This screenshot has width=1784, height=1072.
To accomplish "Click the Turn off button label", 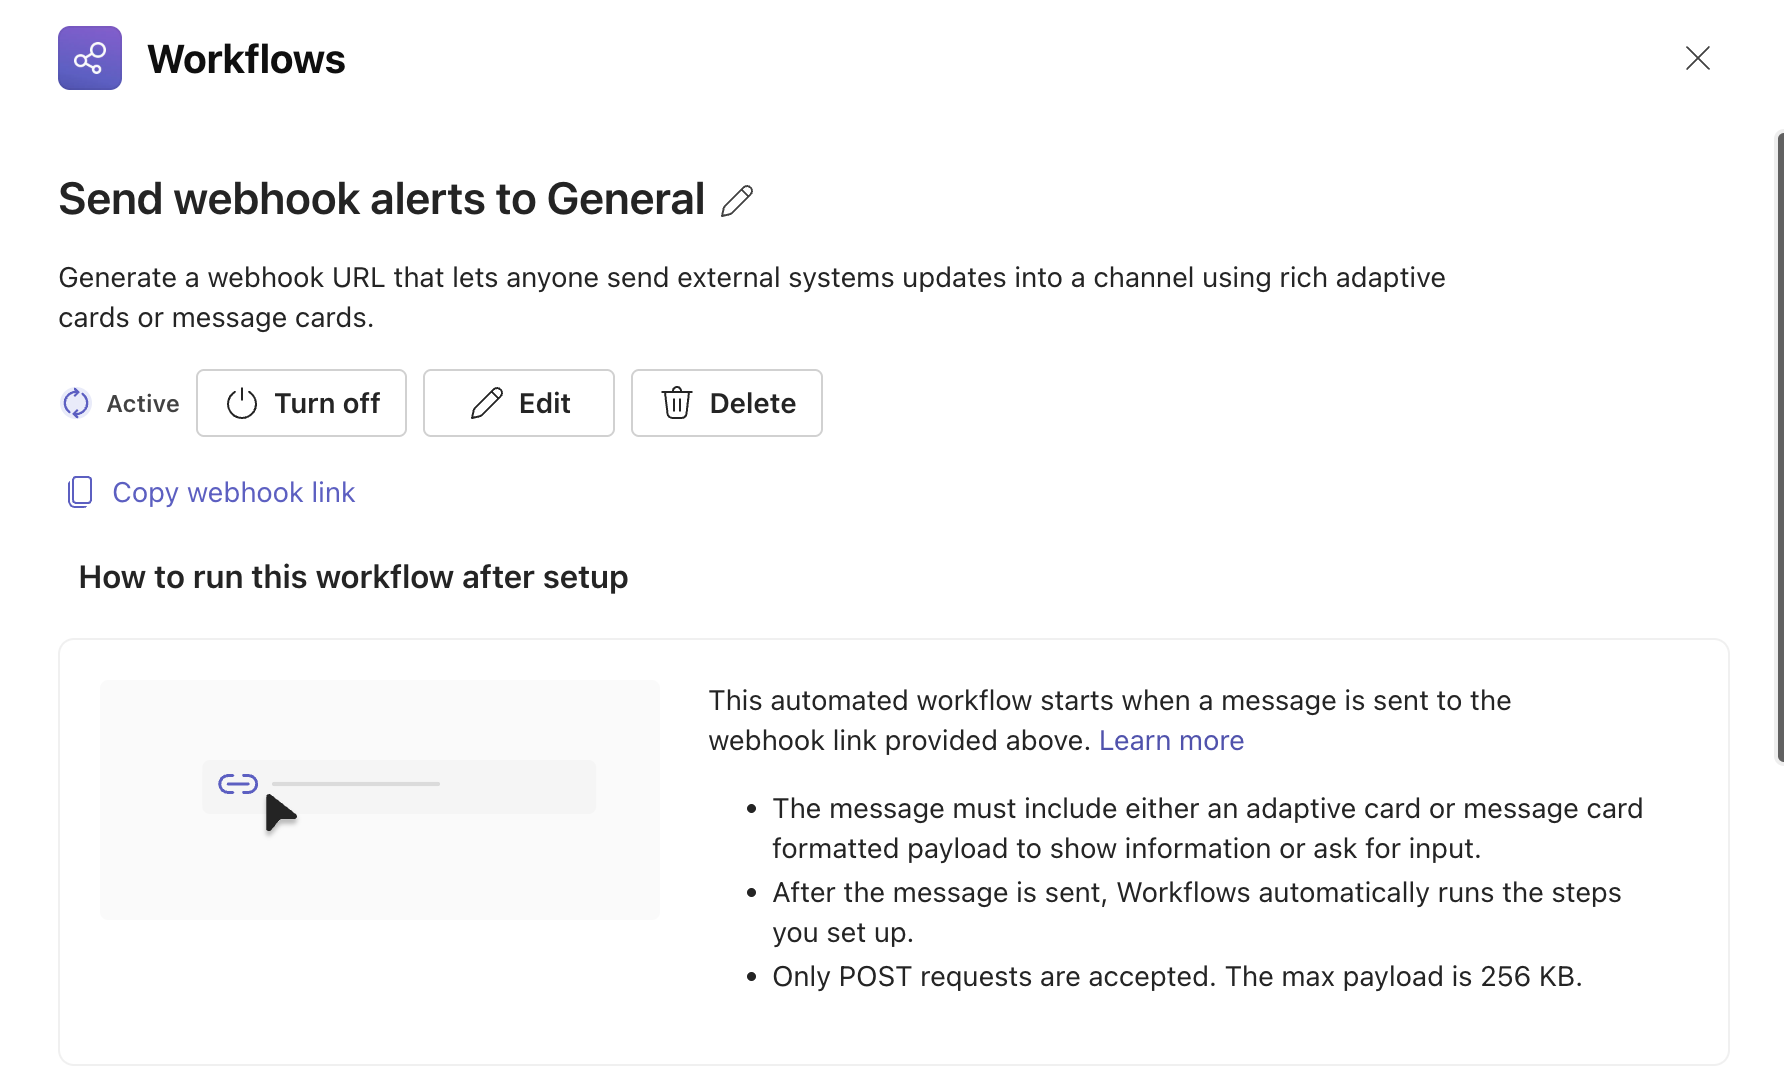I will (x=327, y=403).
